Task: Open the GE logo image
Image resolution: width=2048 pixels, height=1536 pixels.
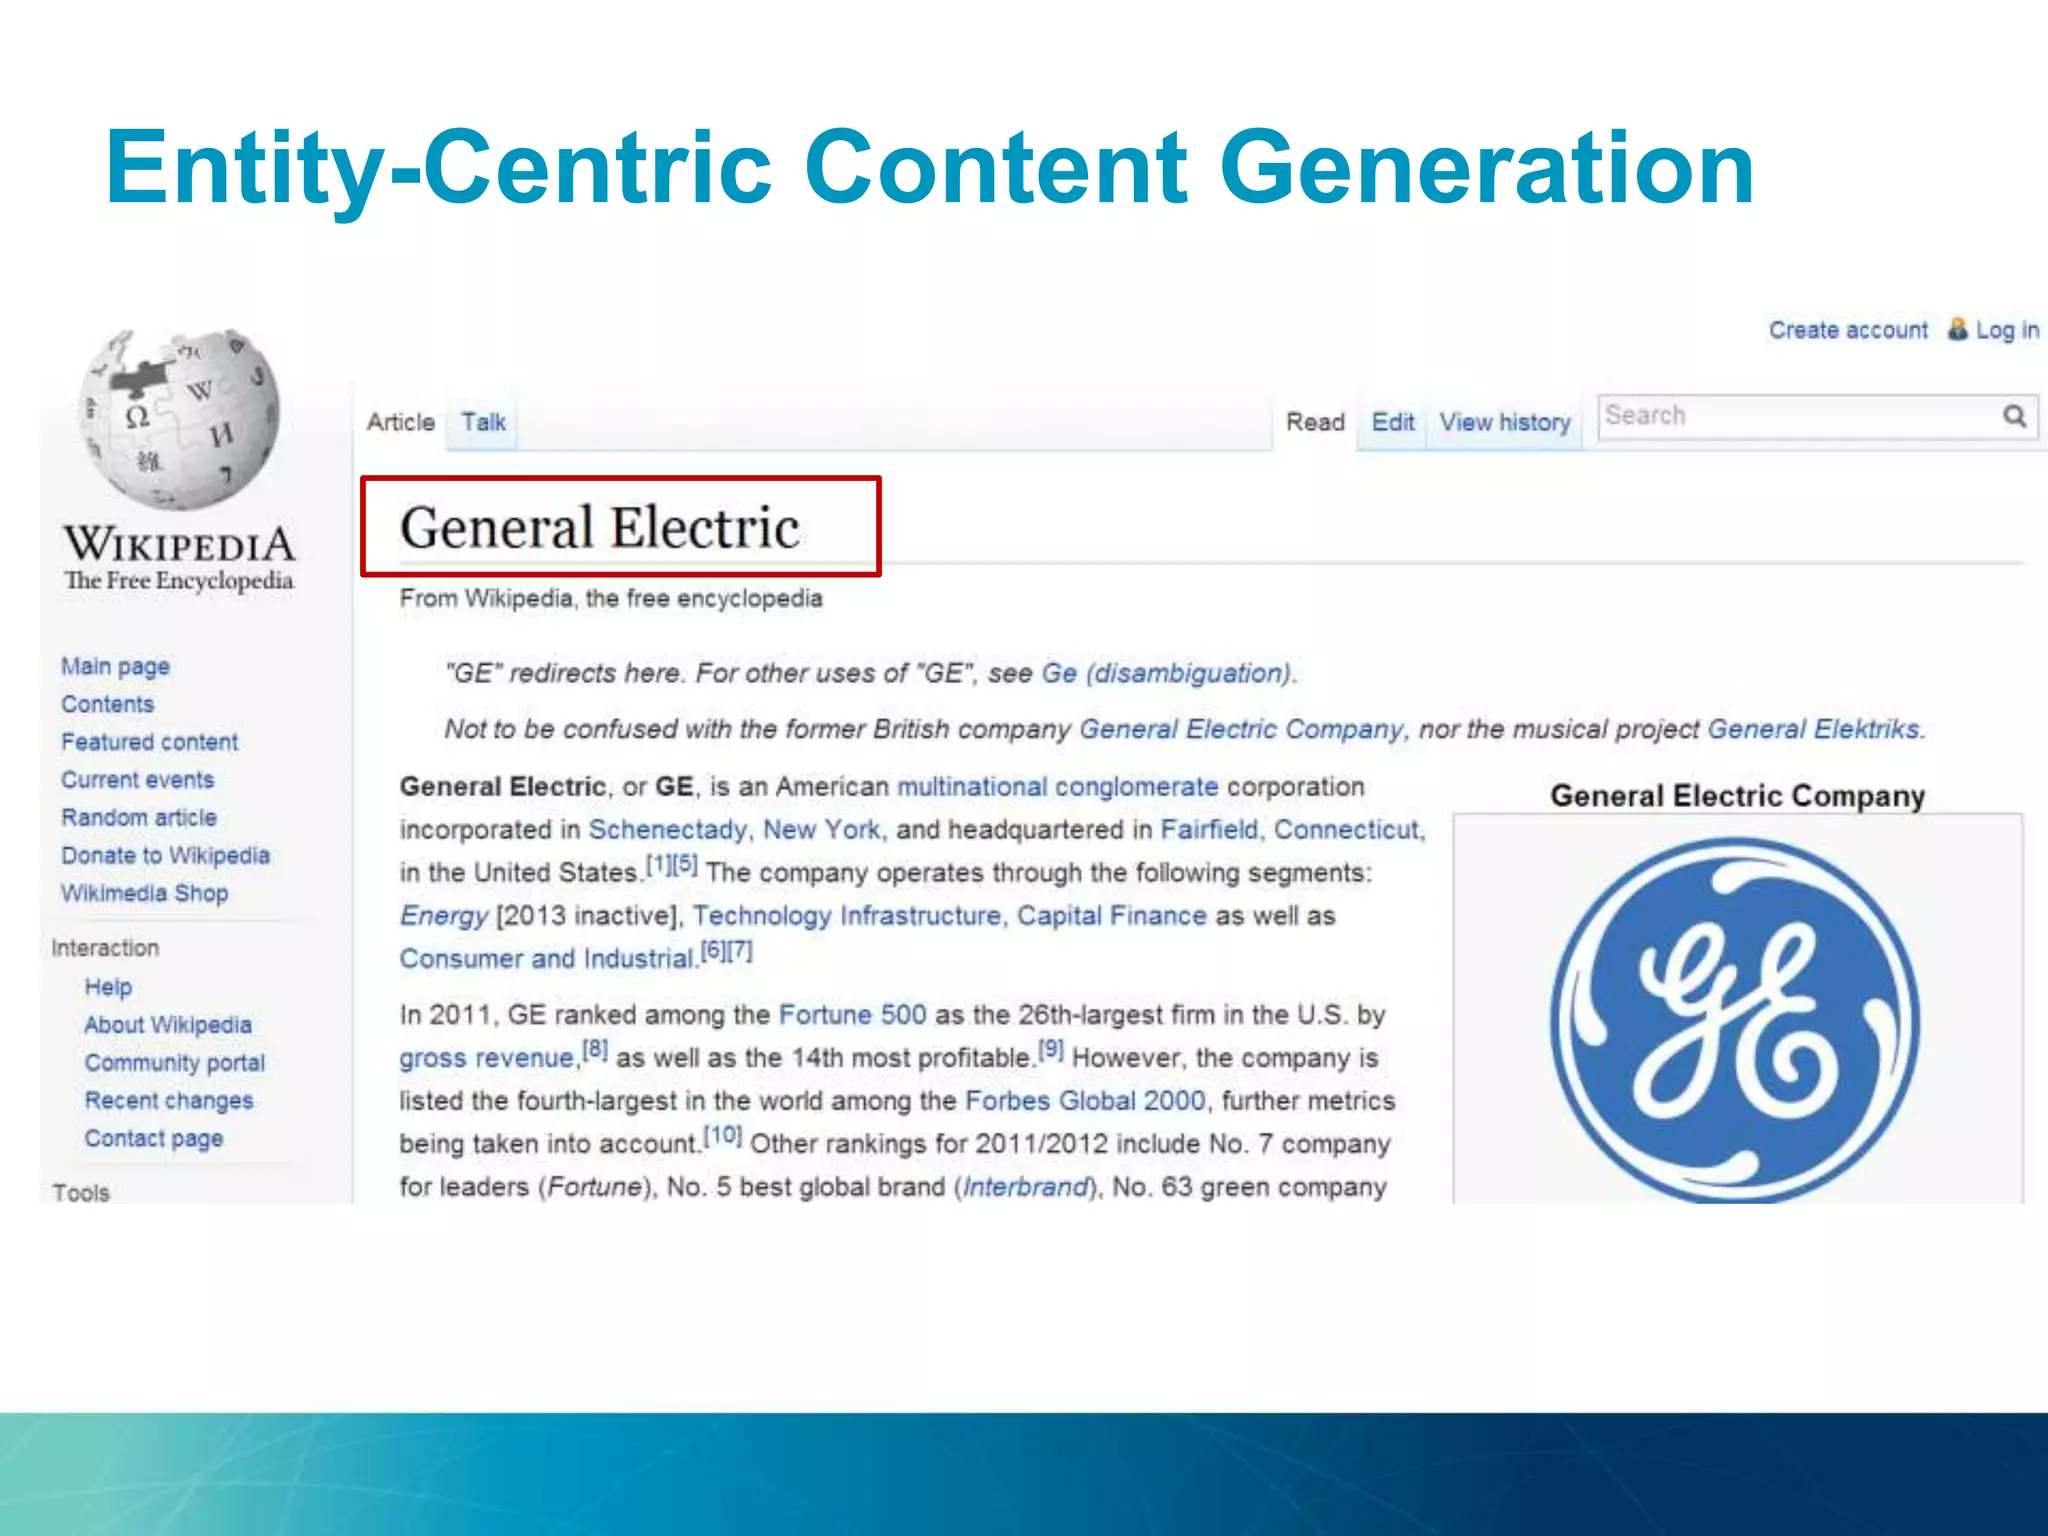Action: 1737,1020
